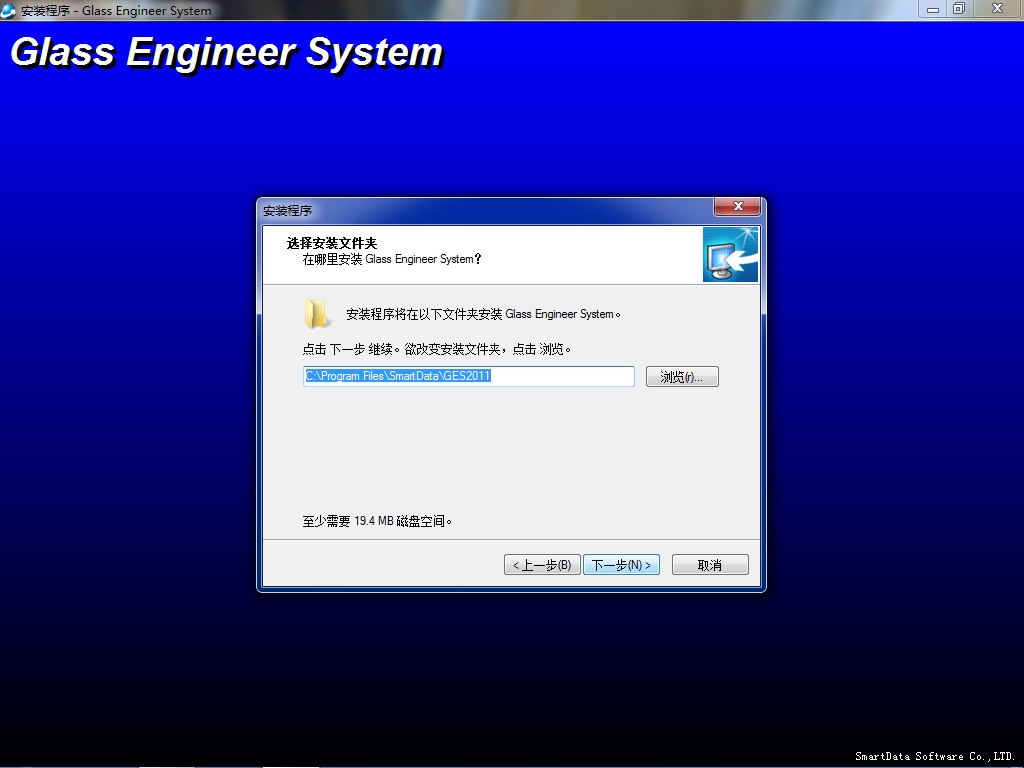Close the 安装程序 dialog with red X
Viewport: 1024px width, 768px height.
(x=738, y=206)
